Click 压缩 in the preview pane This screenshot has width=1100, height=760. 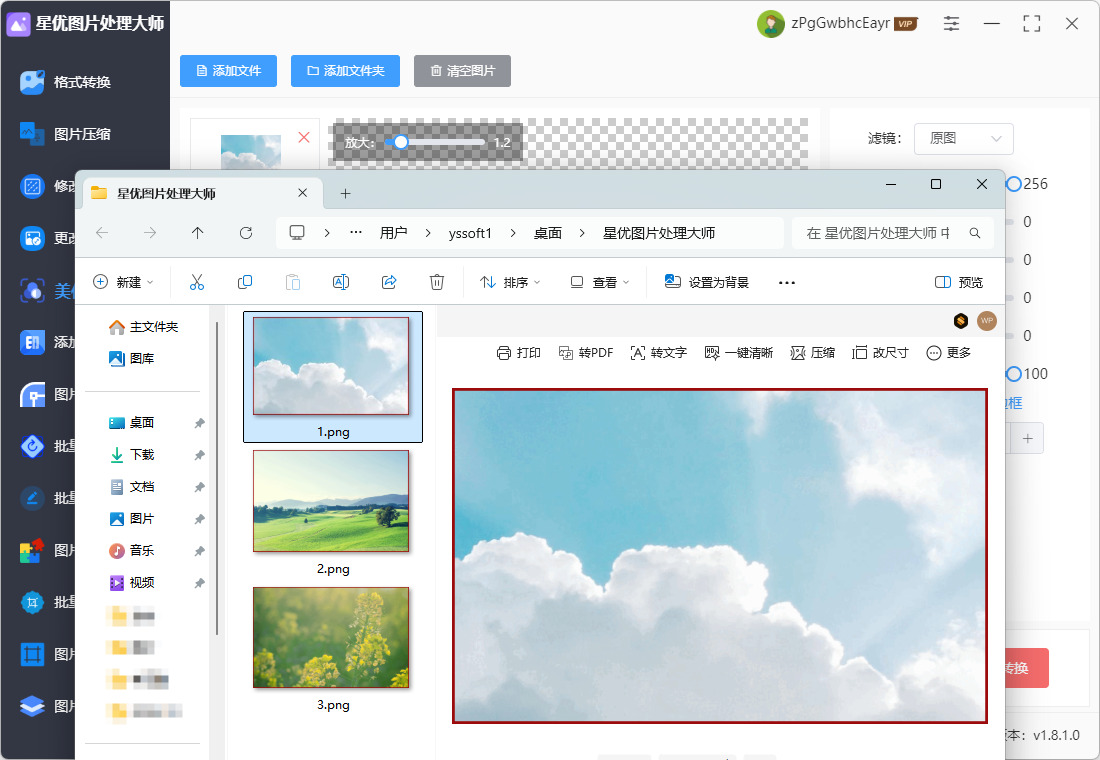(812, 353)
